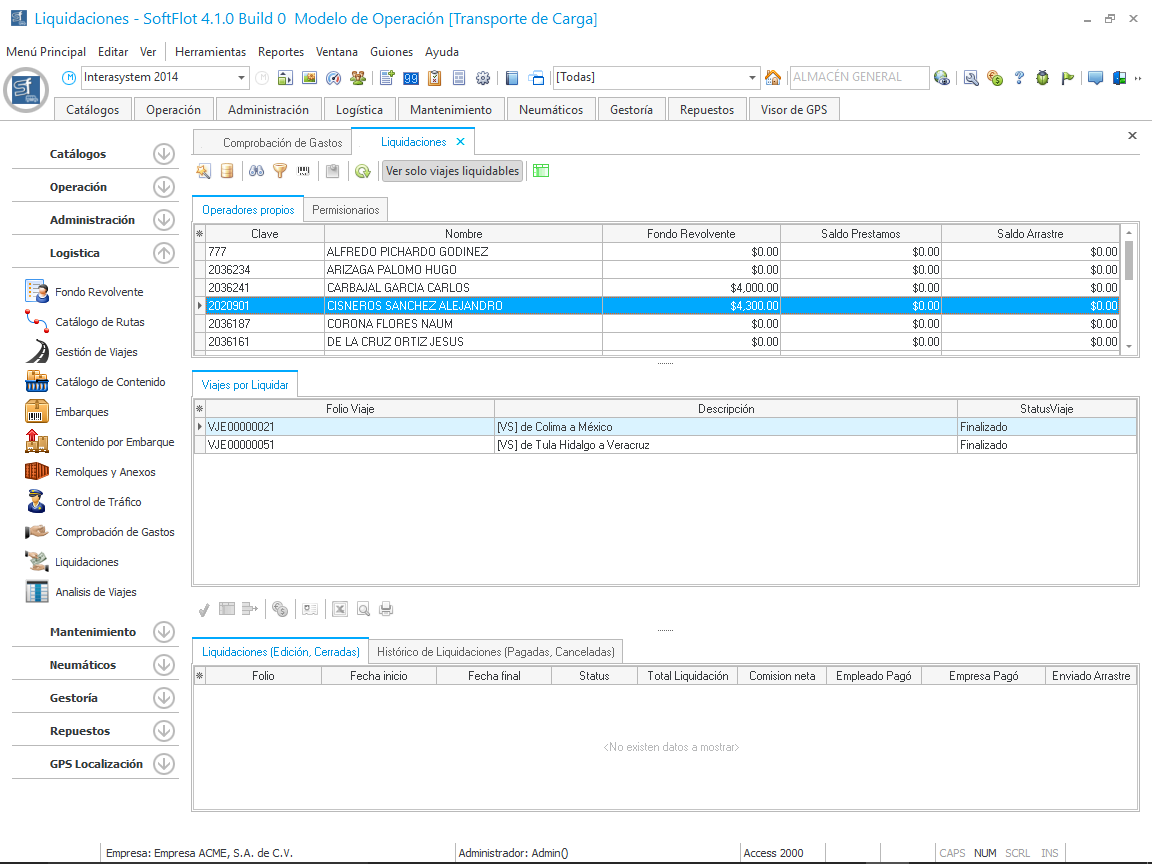
Task: Open the Interasystem 2014 dropdown
Action: point(242,78)
